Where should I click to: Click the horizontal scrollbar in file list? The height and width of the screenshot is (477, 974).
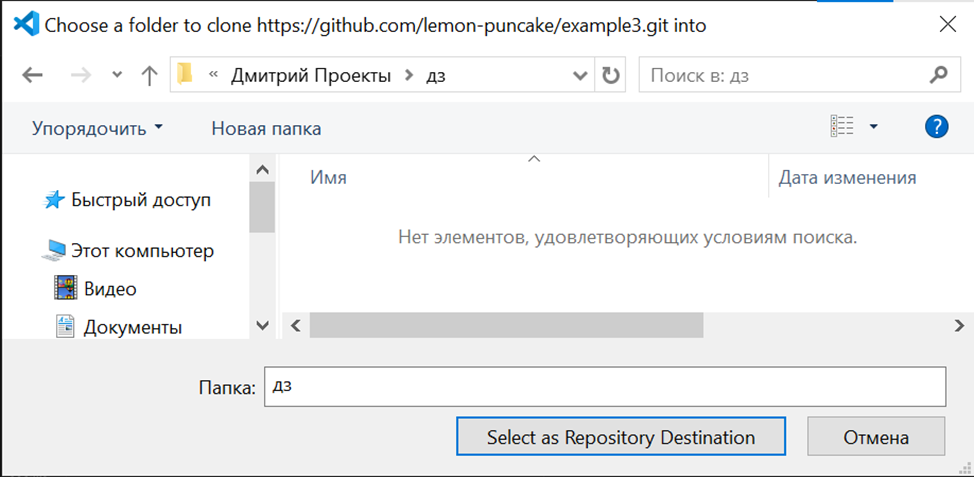(x=506, y=325)
